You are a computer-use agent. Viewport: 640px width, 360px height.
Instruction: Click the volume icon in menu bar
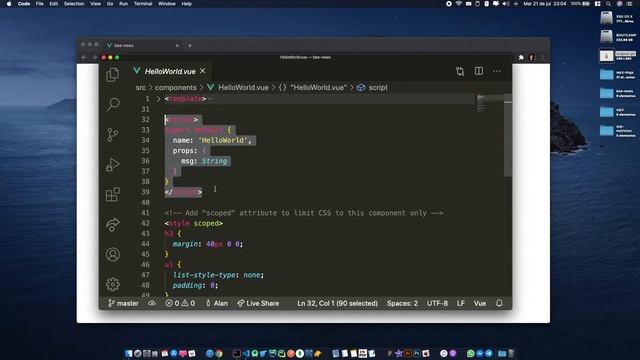(x=506, y=4)
